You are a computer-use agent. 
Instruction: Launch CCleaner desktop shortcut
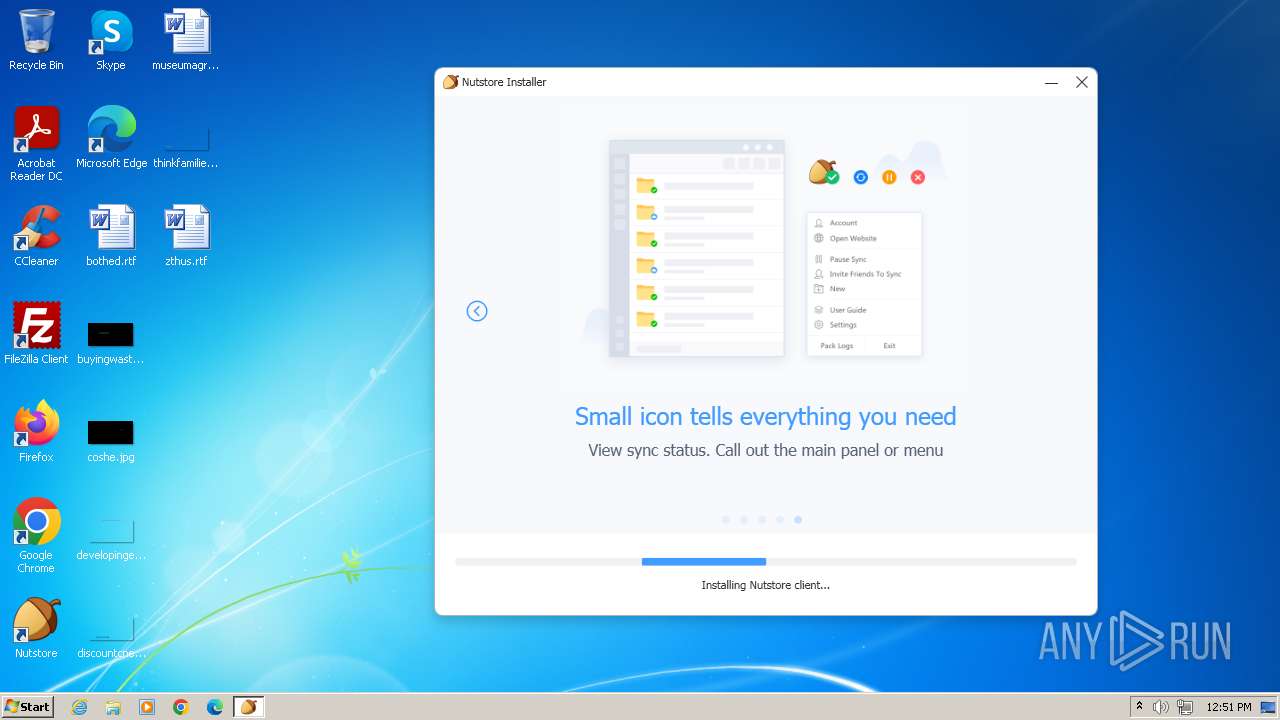click(36, 236)
